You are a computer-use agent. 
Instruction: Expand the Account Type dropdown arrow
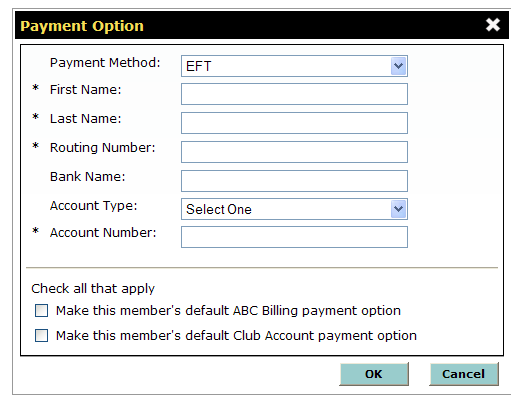click(398, 209)
